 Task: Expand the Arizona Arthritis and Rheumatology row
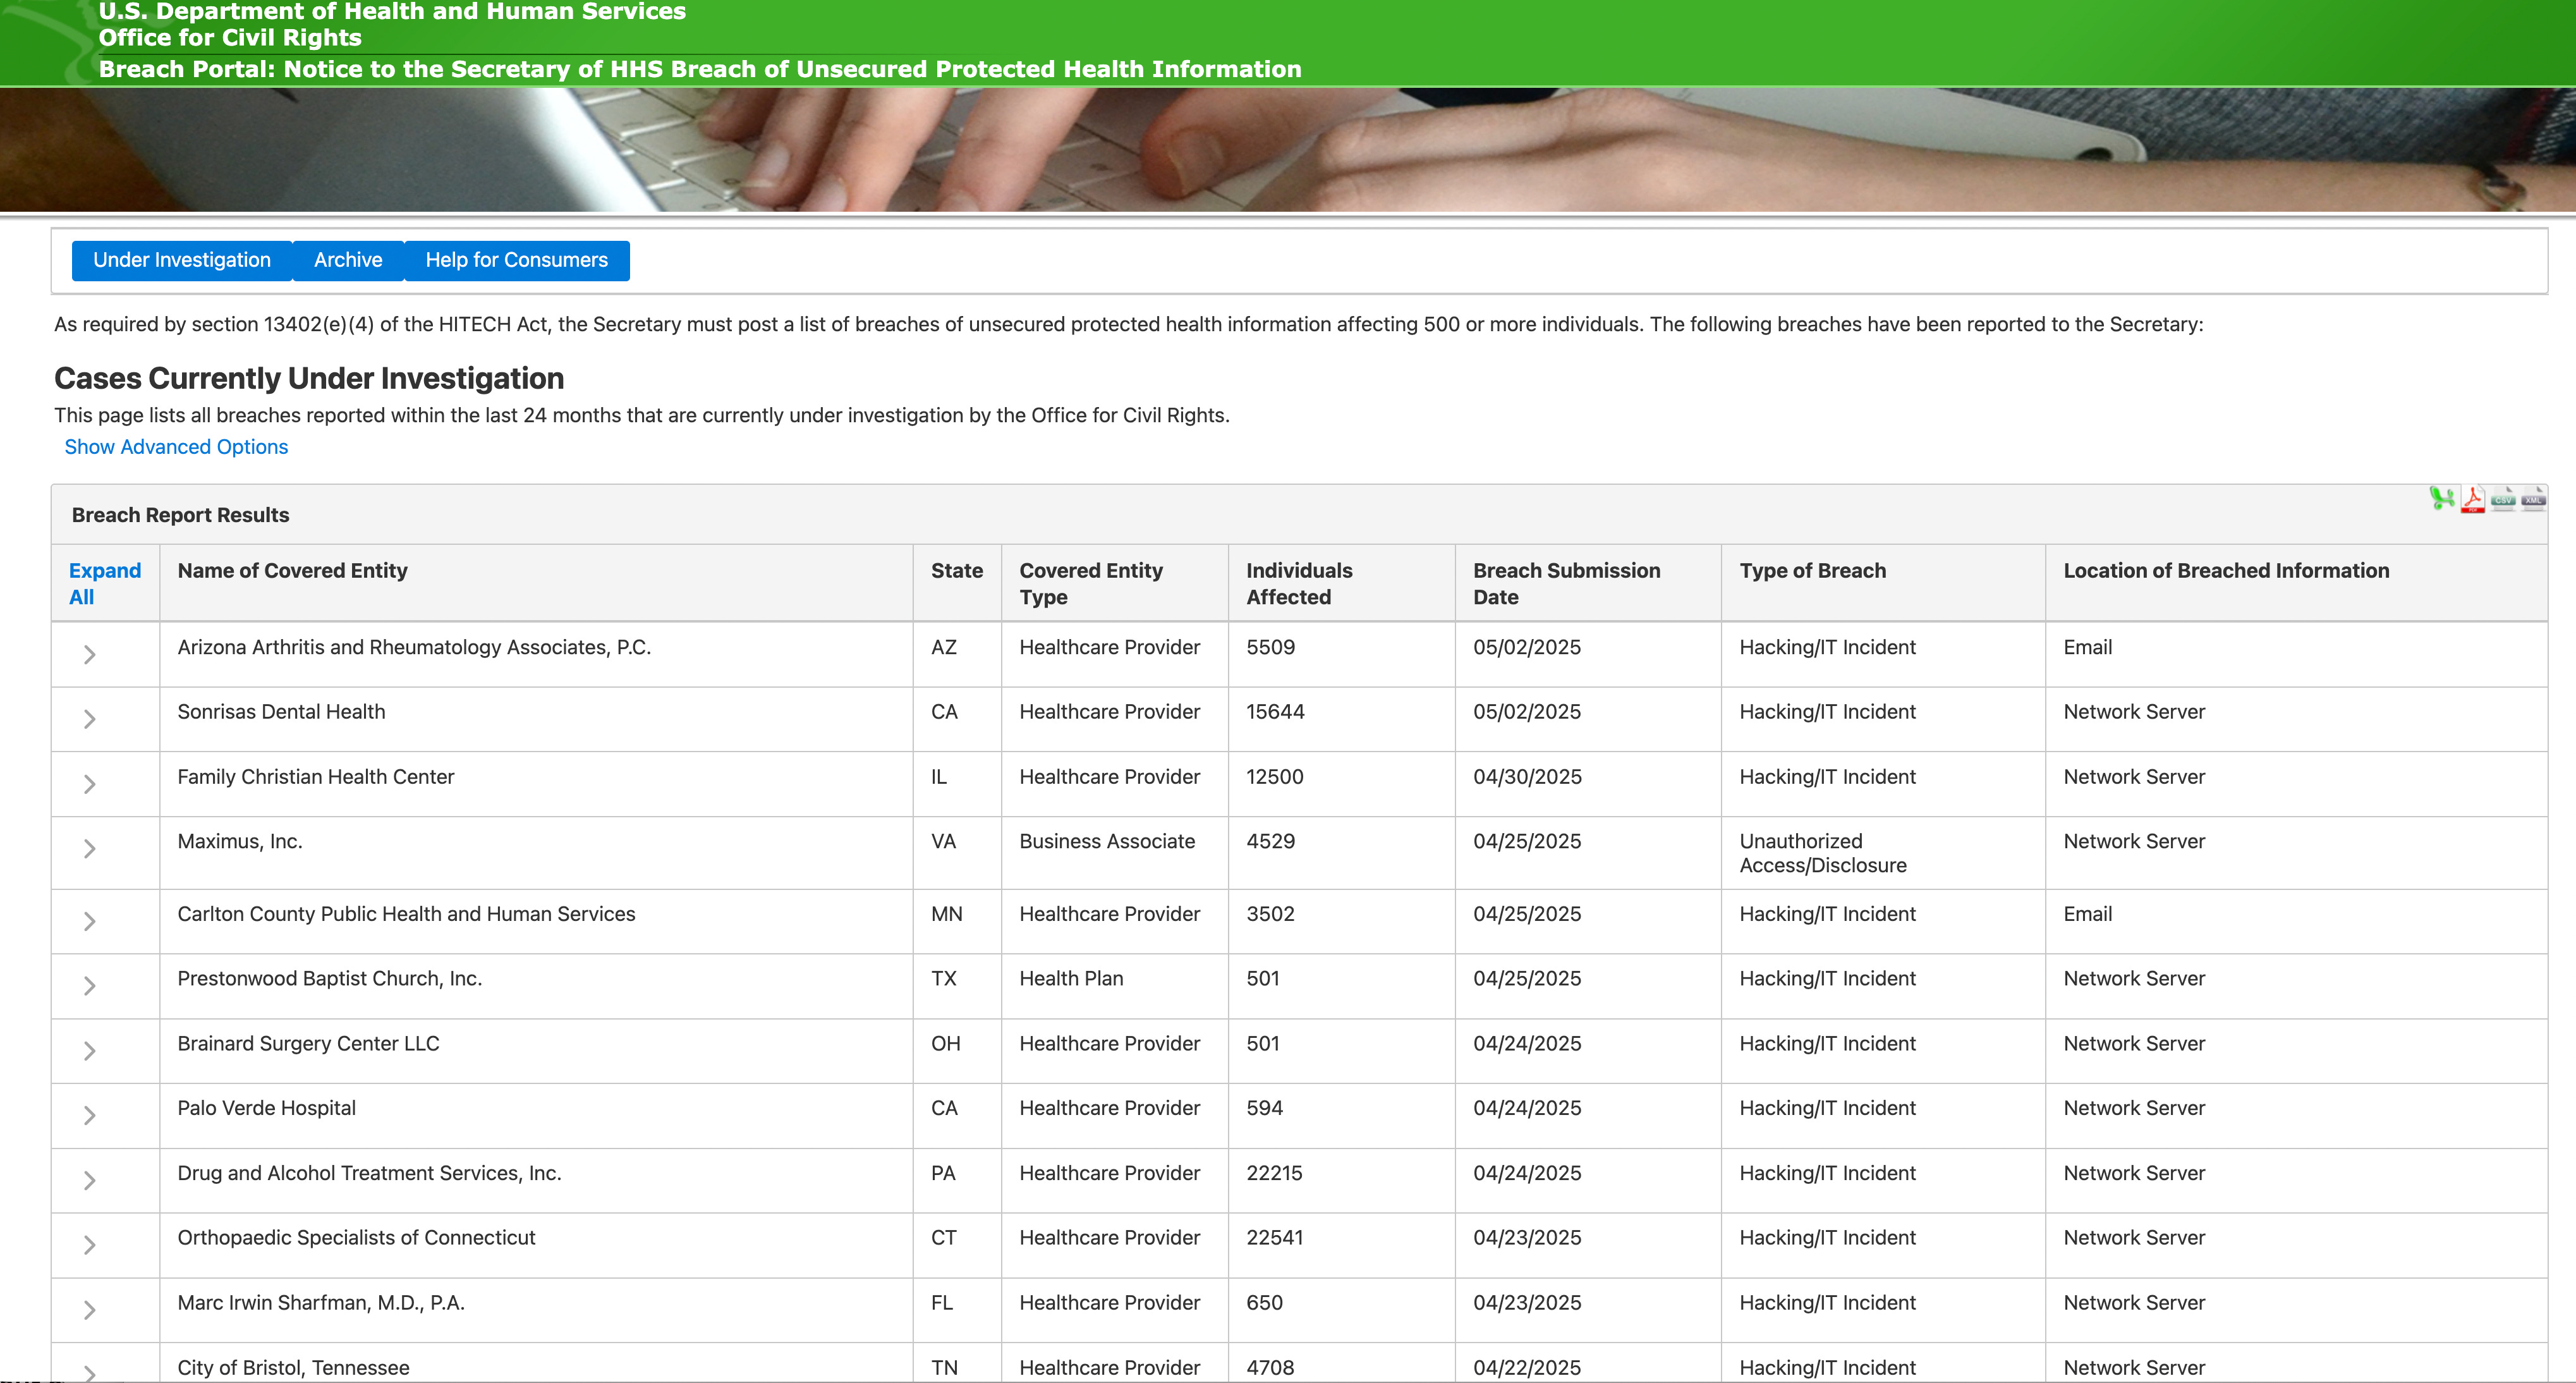coord(89,654)
